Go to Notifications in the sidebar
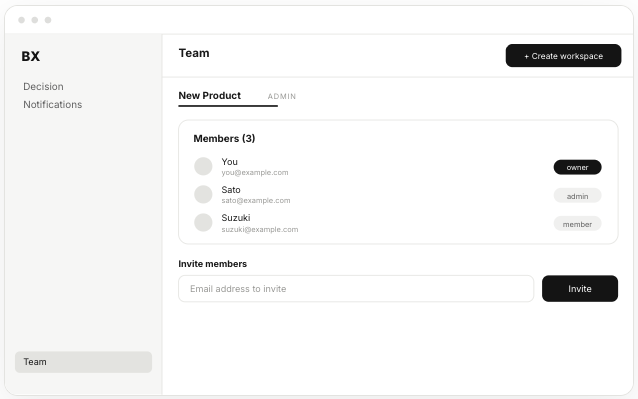 (52, 105)
